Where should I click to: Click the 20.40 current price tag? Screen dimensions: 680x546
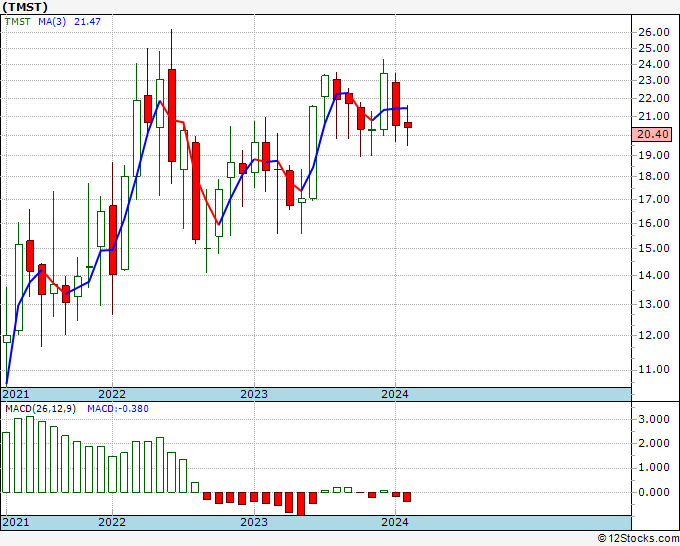tap(652, 134)
